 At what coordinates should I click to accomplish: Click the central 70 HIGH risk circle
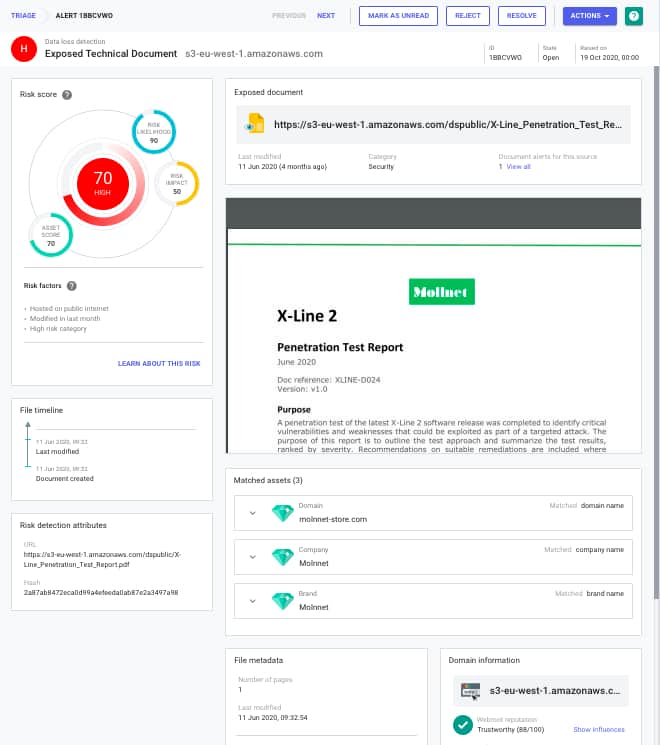[x=103, y=184]
